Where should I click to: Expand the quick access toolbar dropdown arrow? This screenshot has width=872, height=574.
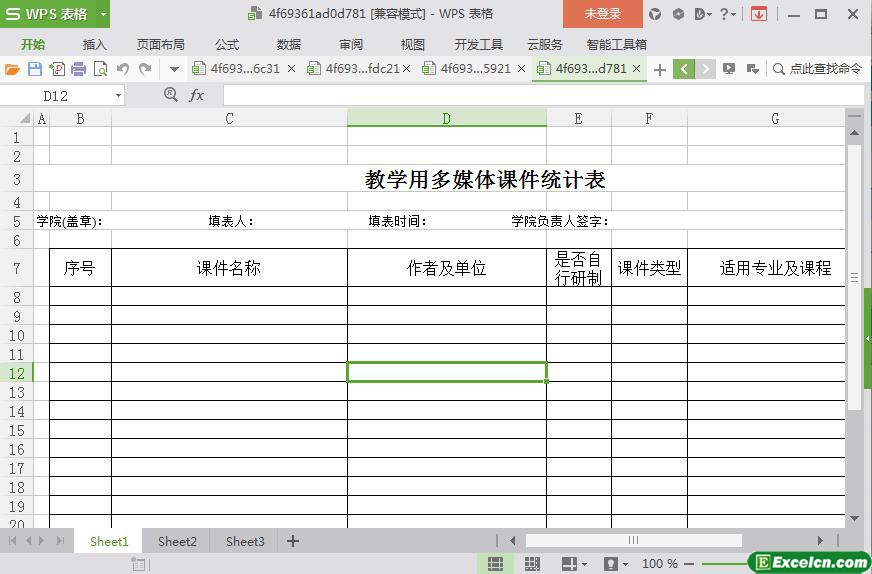[x=174, y=70]
